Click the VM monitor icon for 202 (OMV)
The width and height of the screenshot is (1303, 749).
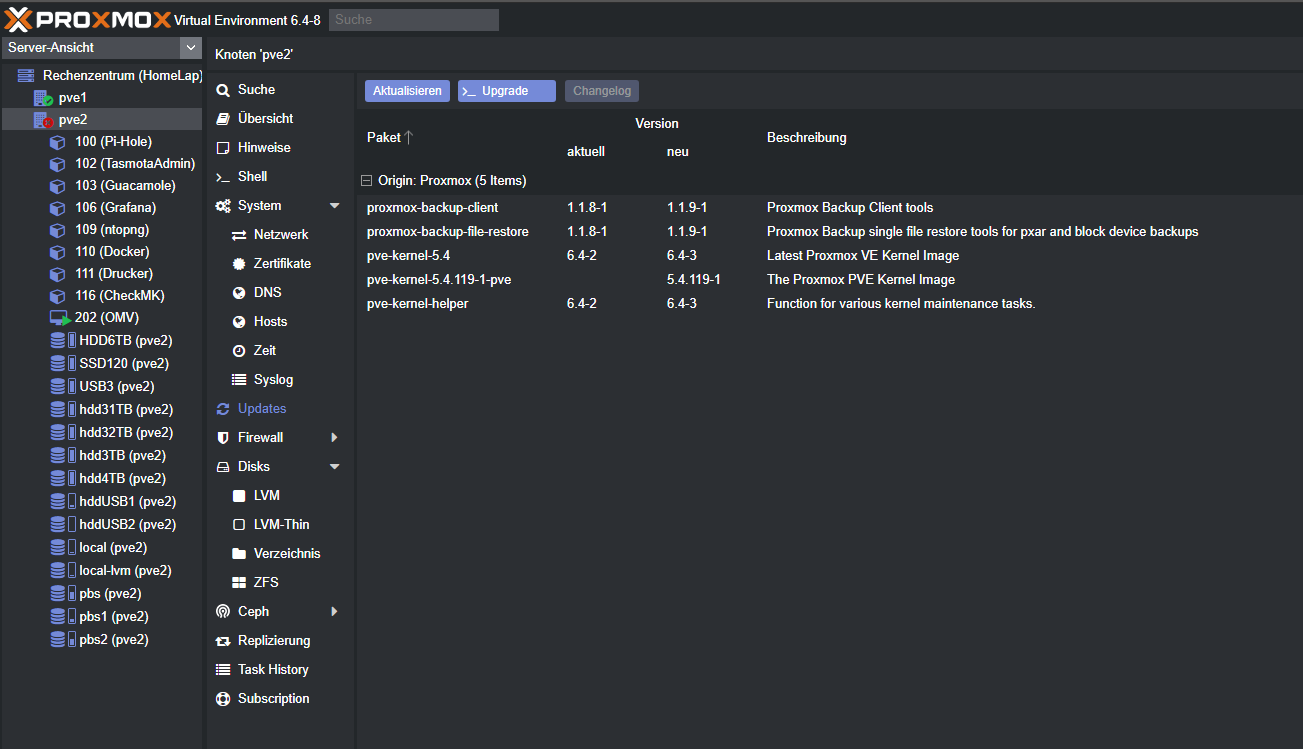tap(59, 318)
